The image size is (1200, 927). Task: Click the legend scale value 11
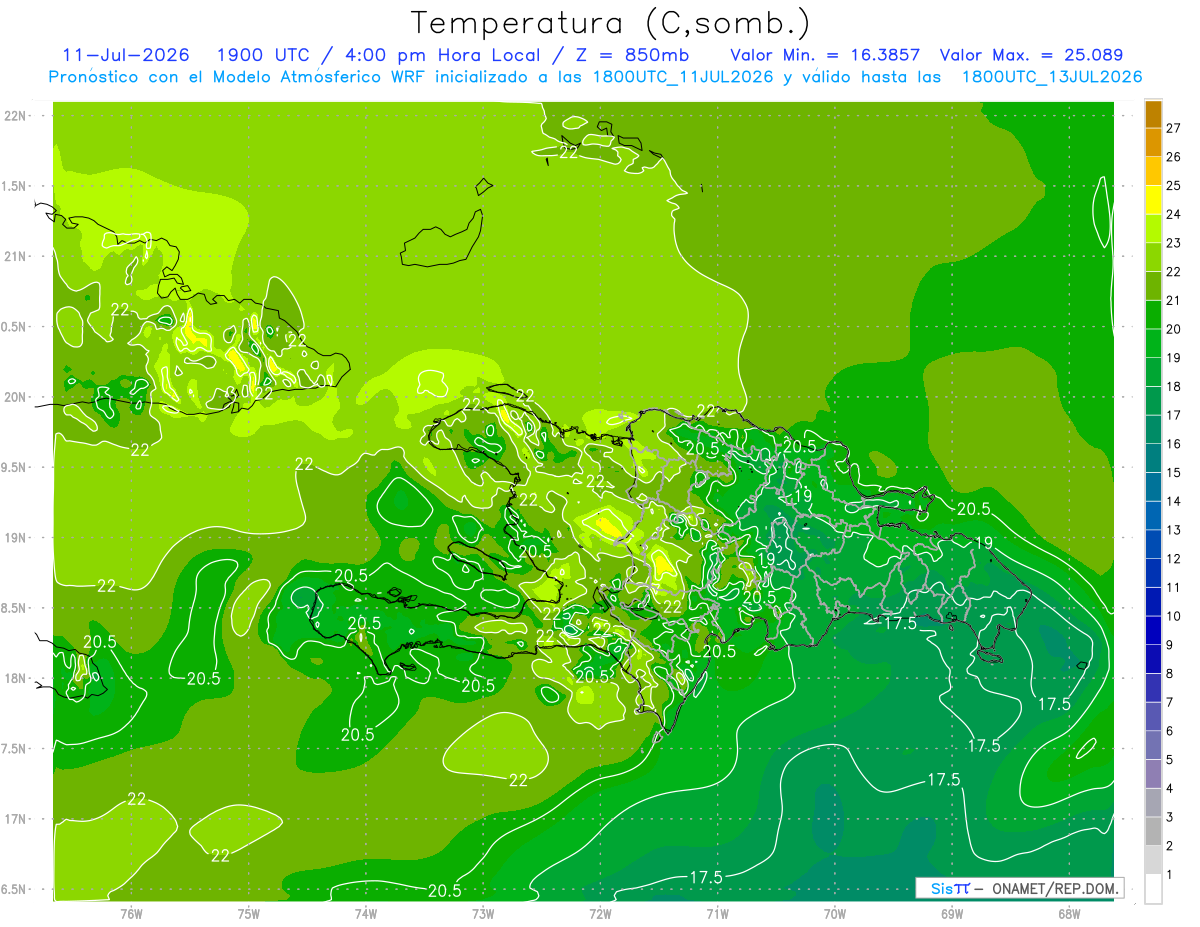point(1173,587)
